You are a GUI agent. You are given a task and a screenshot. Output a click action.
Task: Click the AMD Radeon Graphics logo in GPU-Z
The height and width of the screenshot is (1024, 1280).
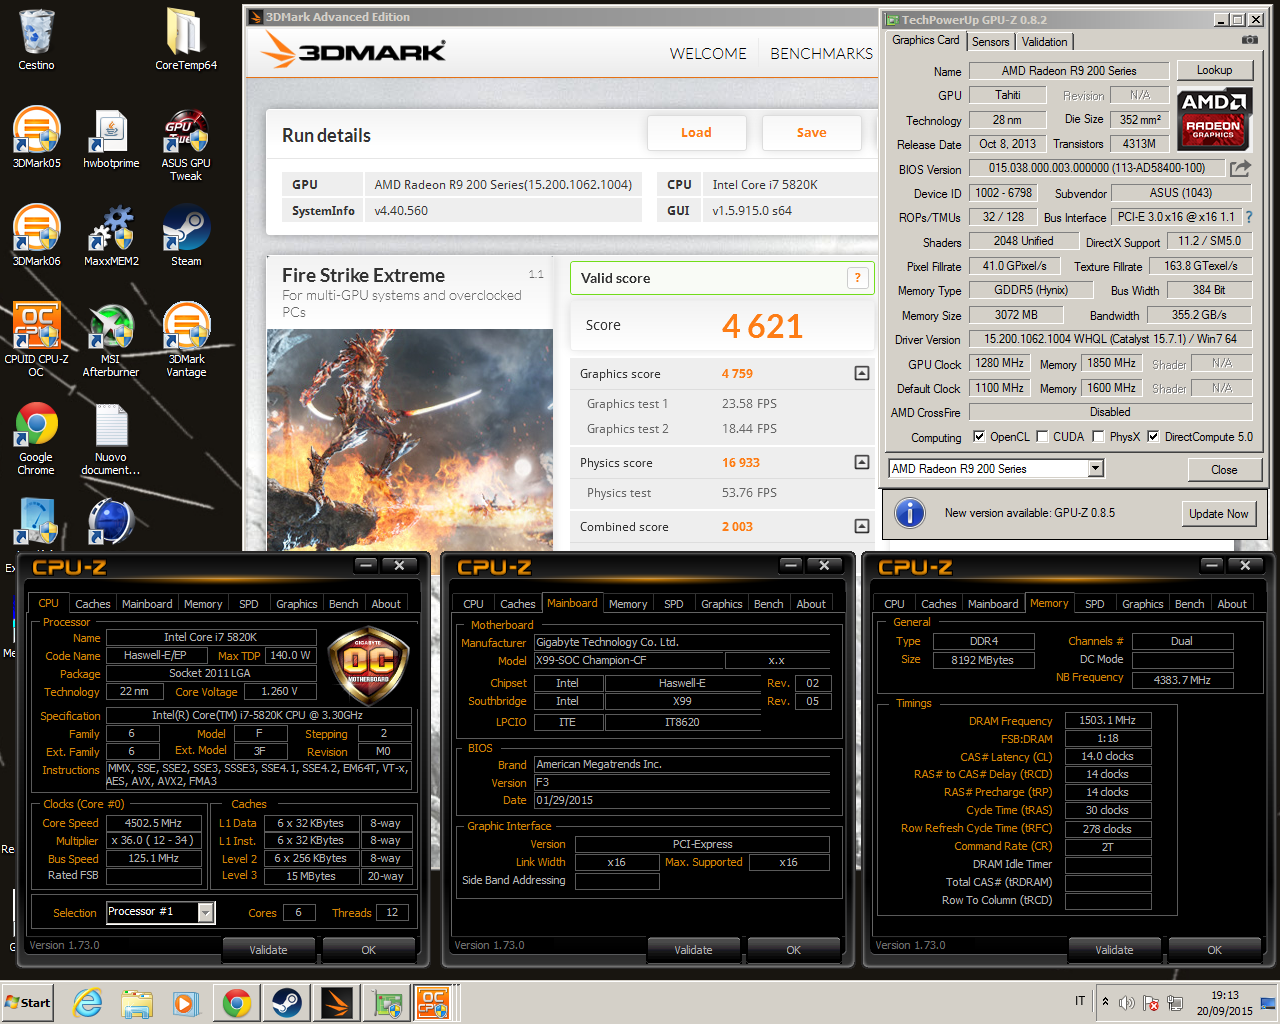pyautogui.click(x=1214, y=117)
